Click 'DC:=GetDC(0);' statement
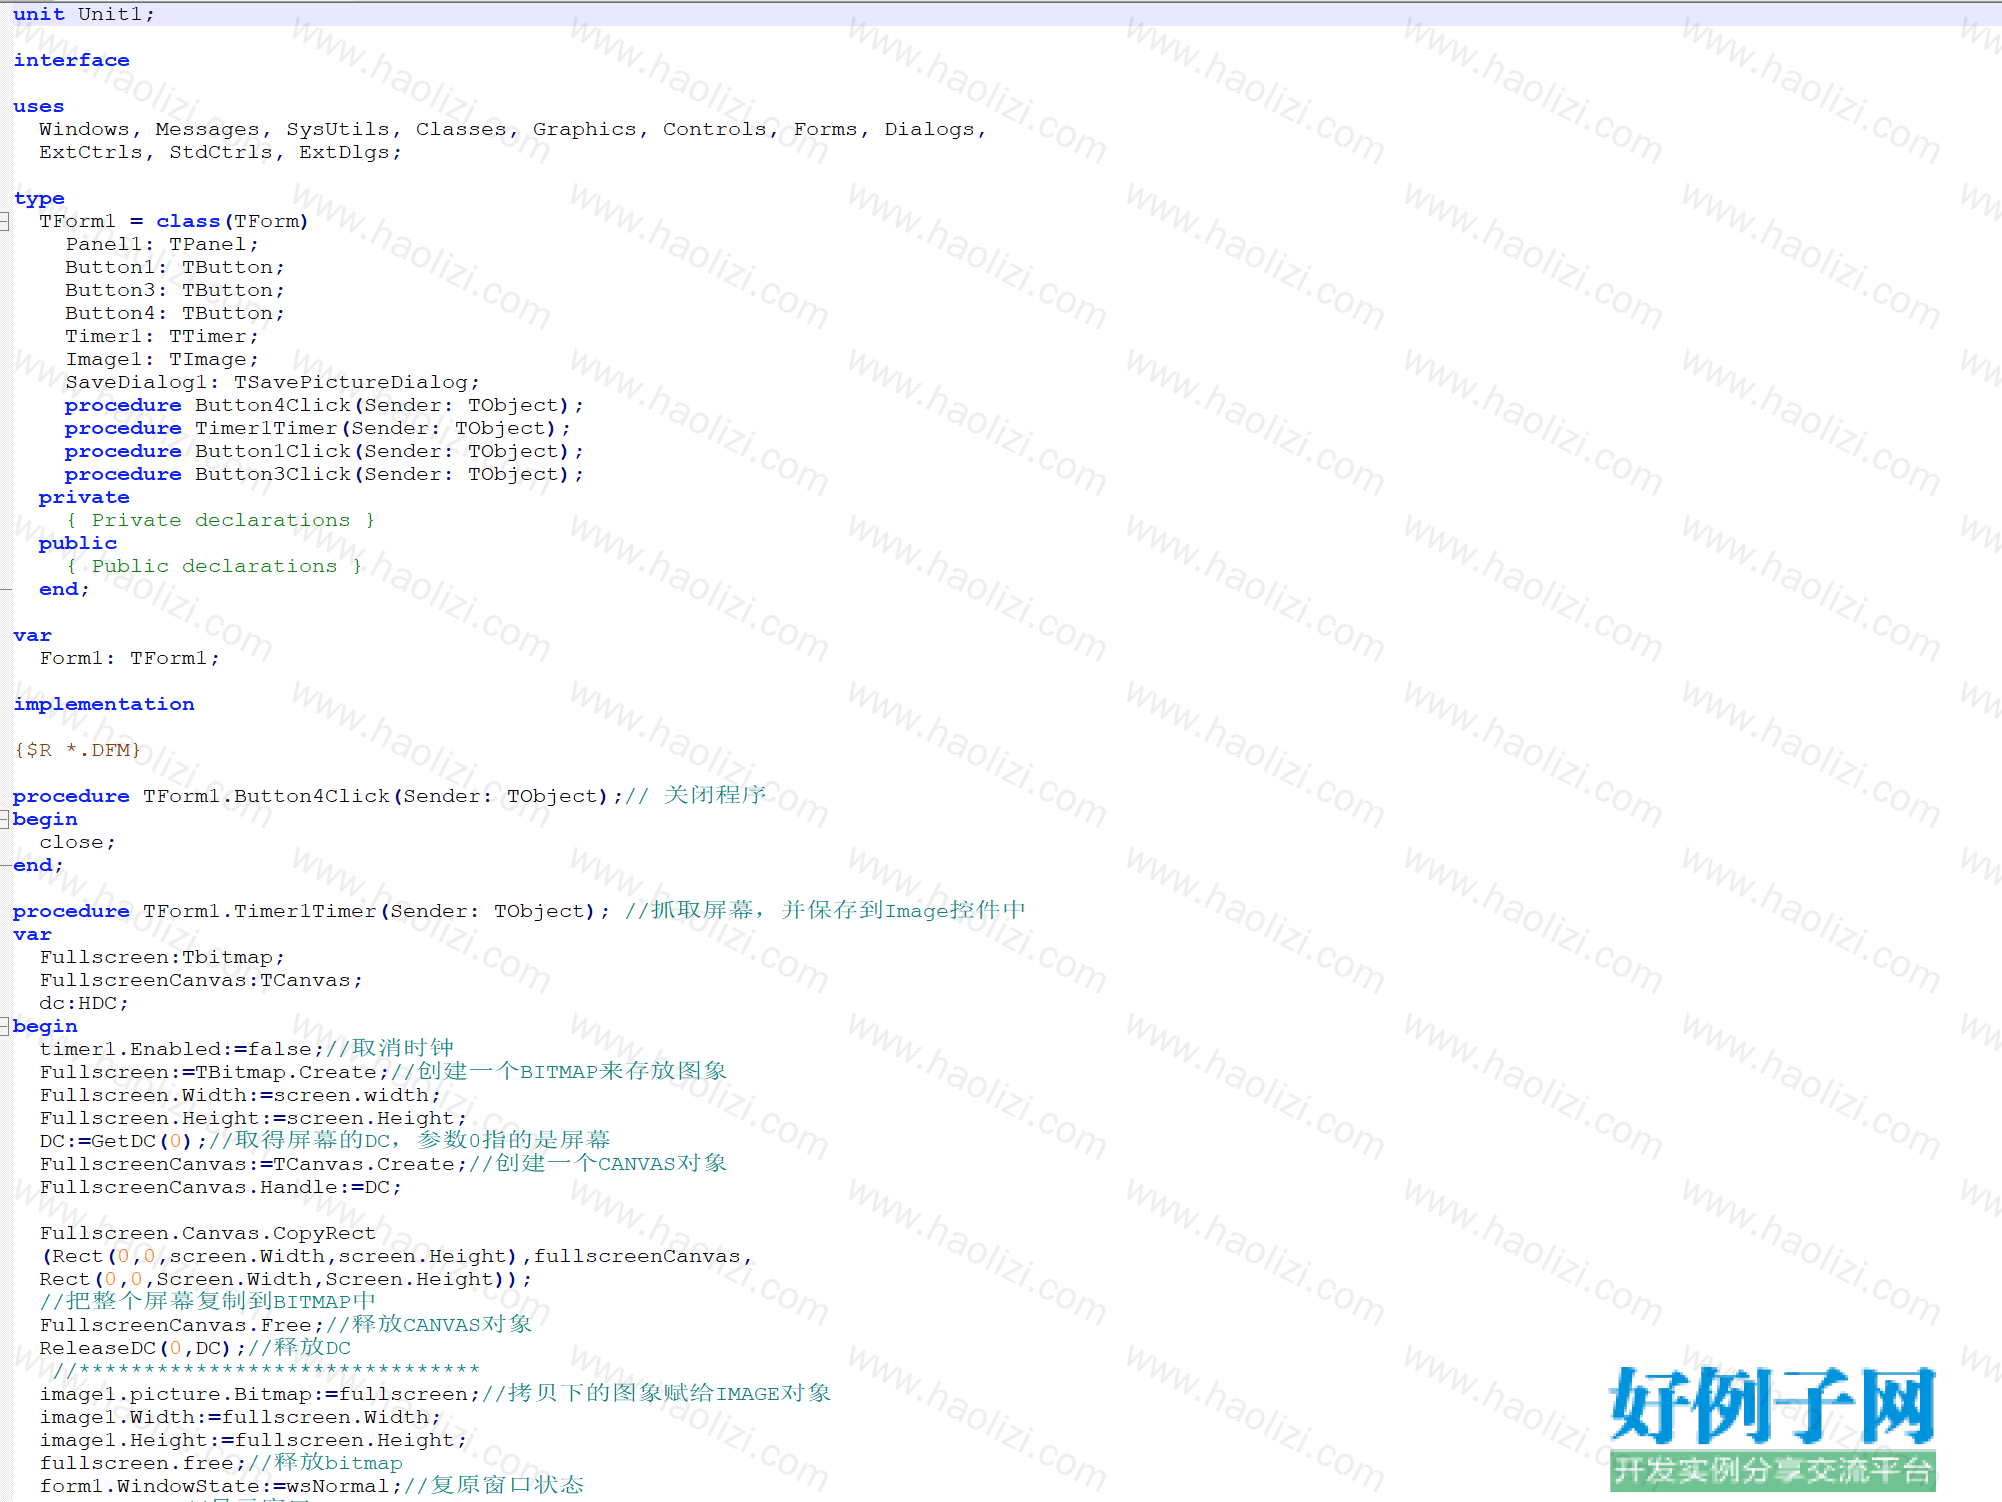The width and height of the screenshot is (2002, 1502). pyautogui.click(x=123, y=1141)
